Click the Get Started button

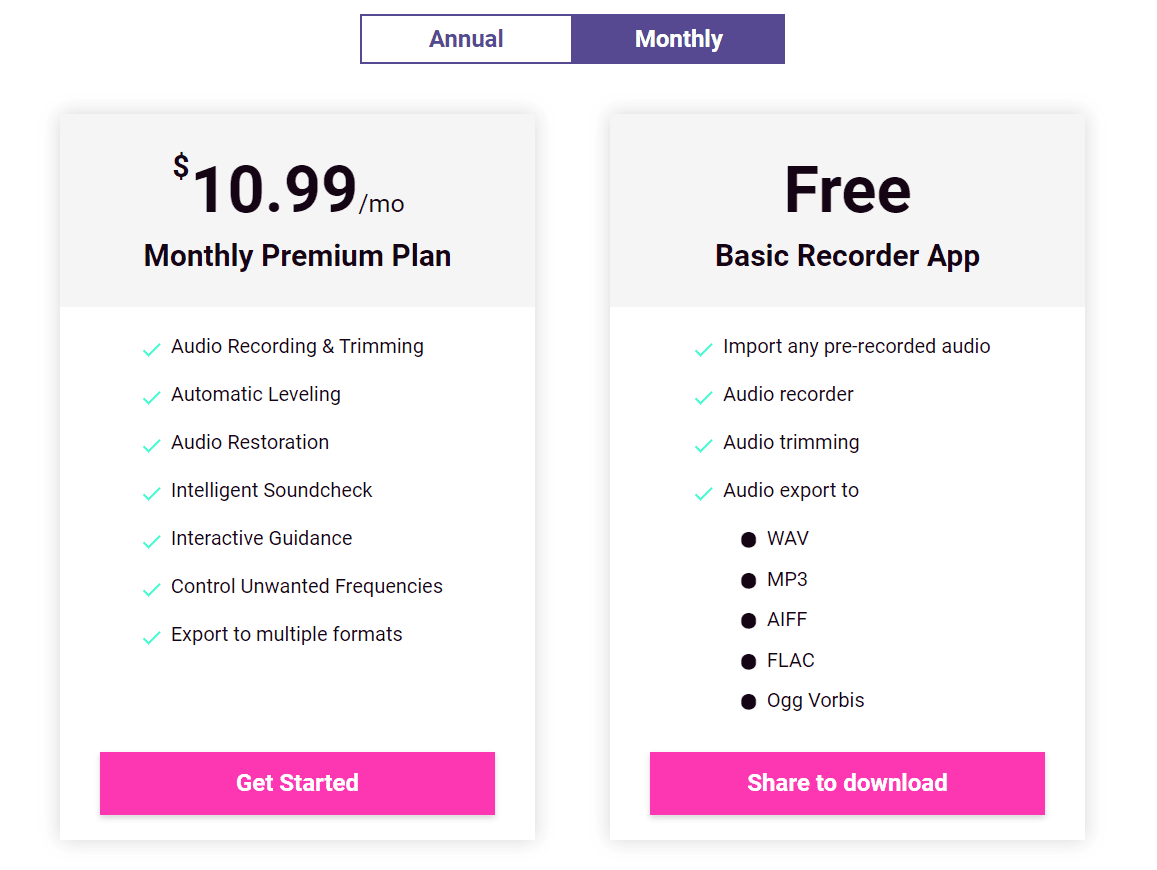click(x=297, y=783)
